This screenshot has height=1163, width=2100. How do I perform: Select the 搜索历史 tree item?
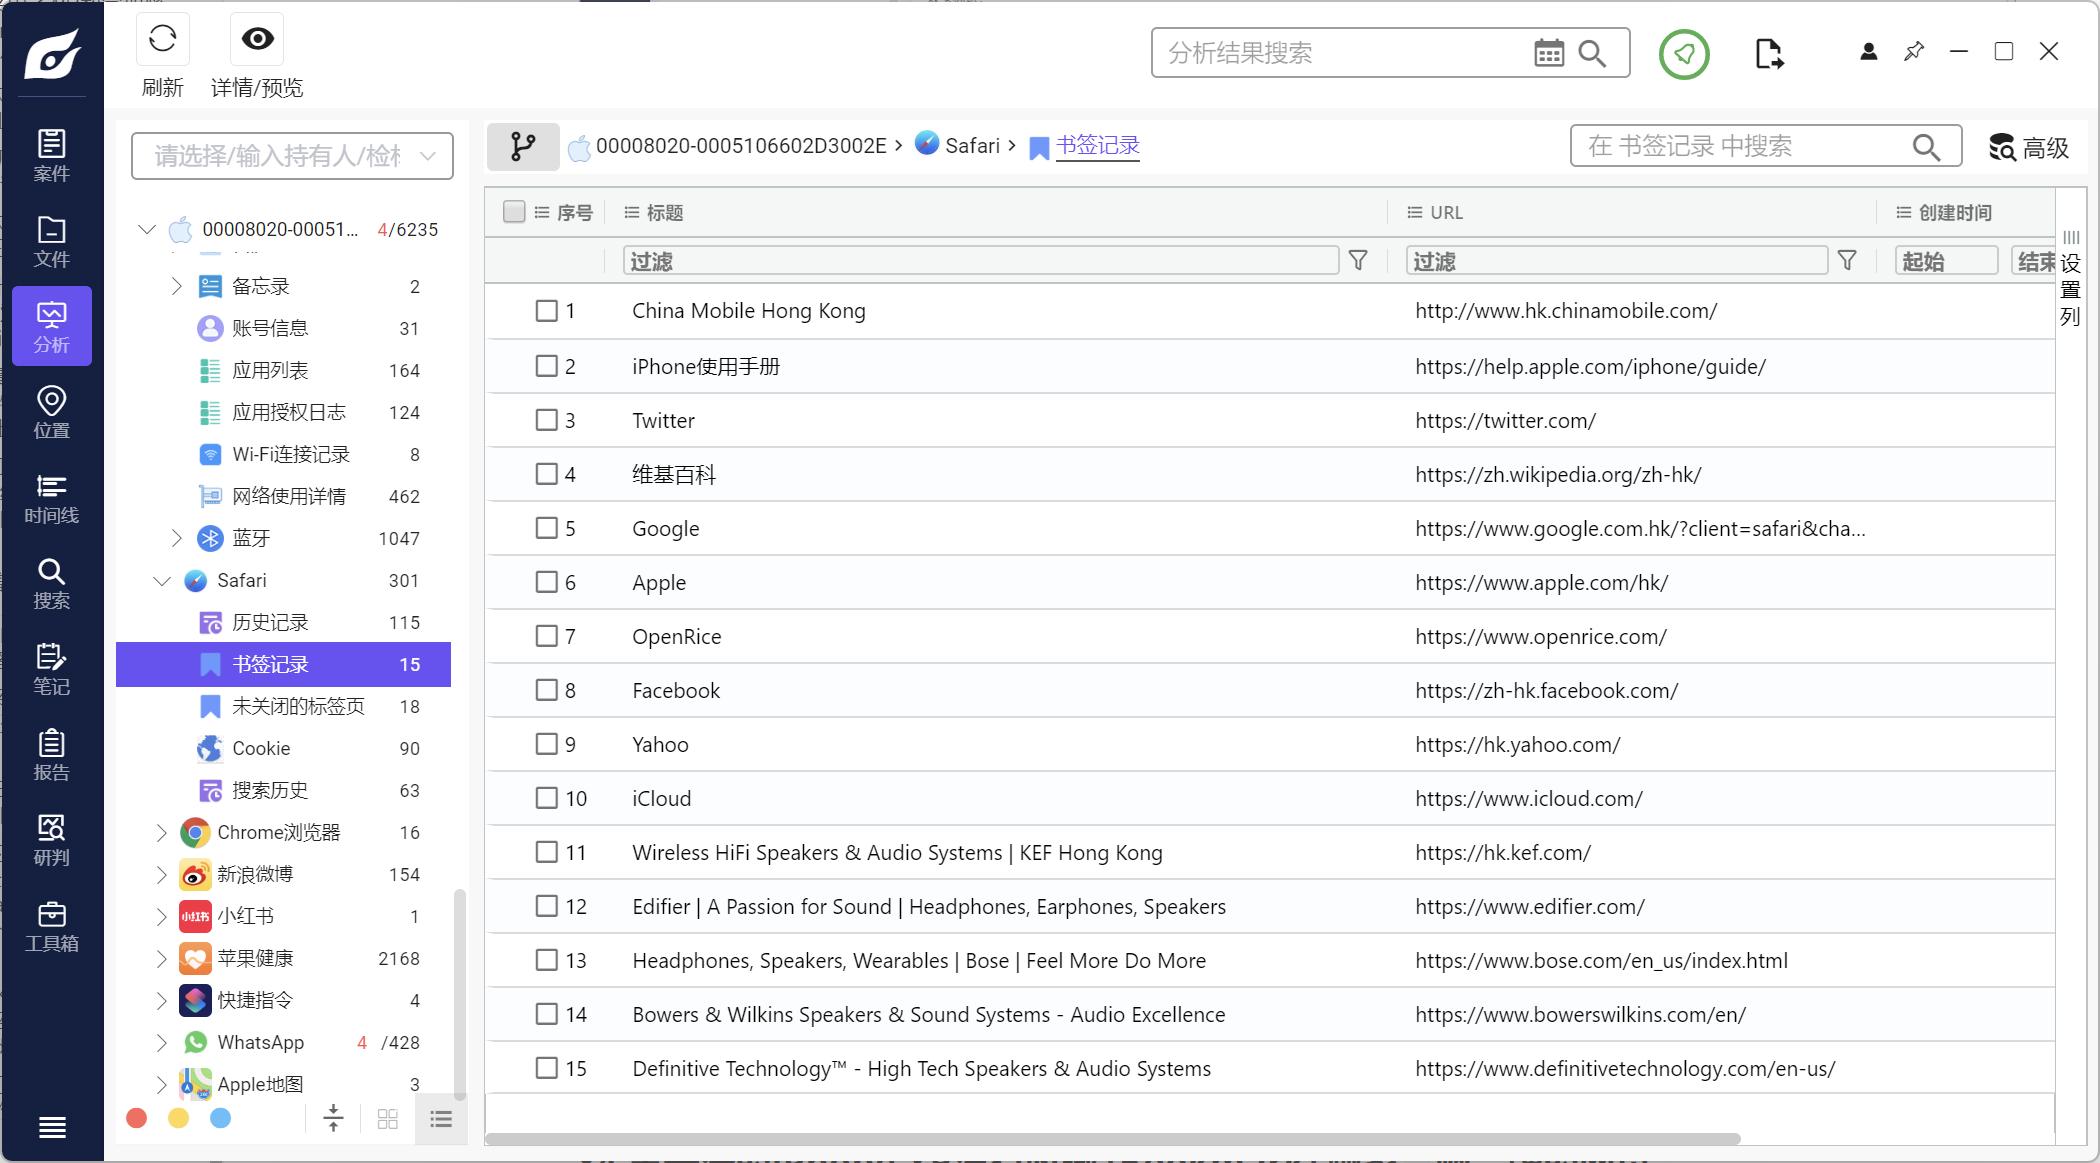pyautogui.click(x=284, y=791)
